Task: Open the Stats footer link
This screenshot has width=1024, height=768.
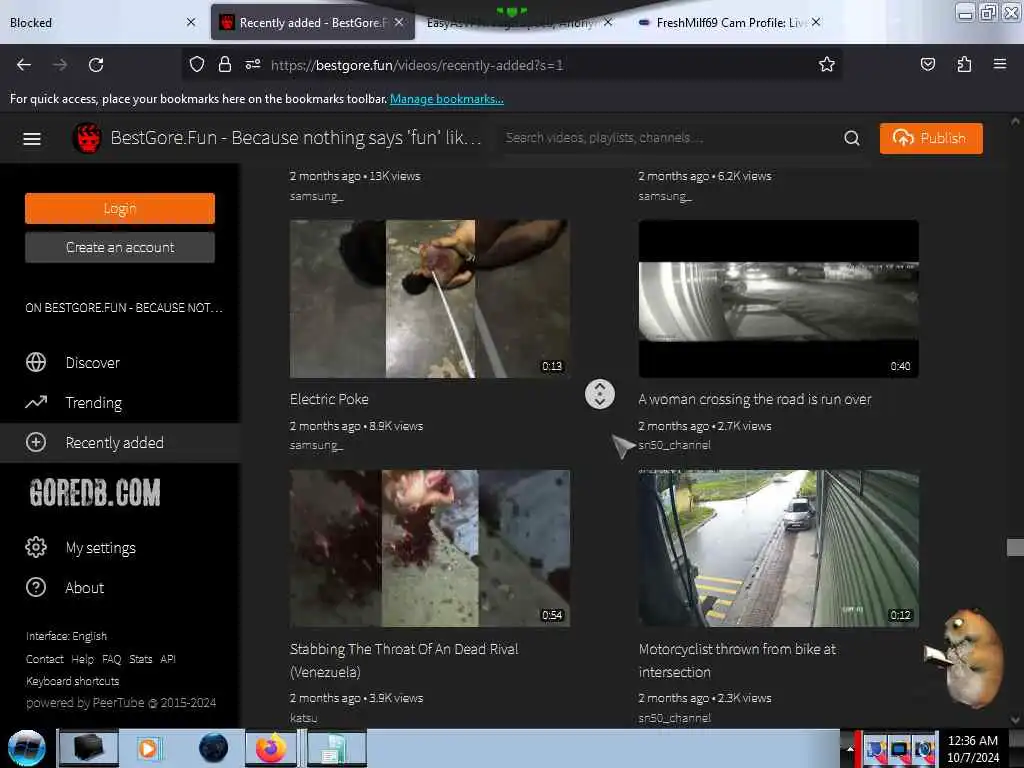Action: point(140,659)
